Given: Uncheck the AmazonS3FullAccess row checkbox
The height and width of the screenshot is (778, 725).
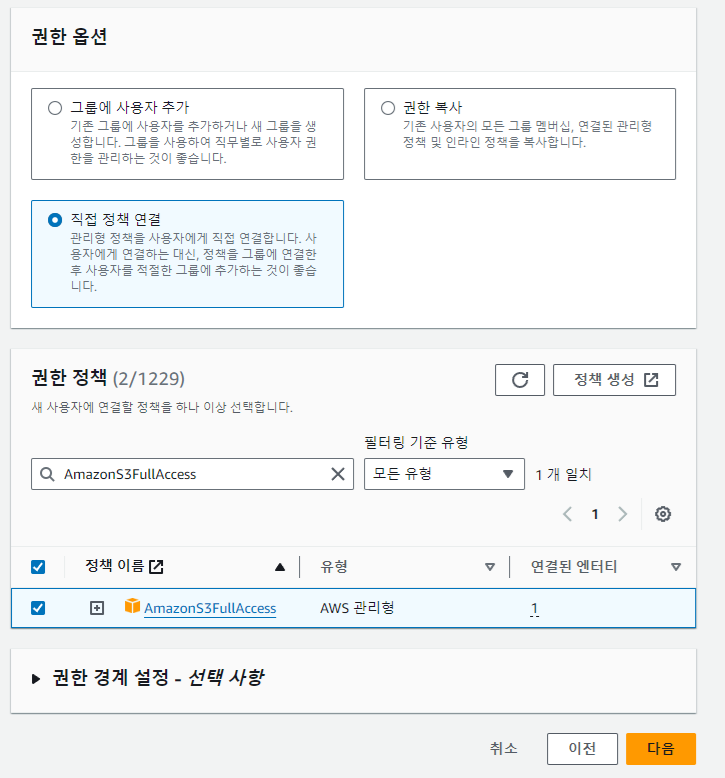Looking at the screenshot, I should coord(38,608).
